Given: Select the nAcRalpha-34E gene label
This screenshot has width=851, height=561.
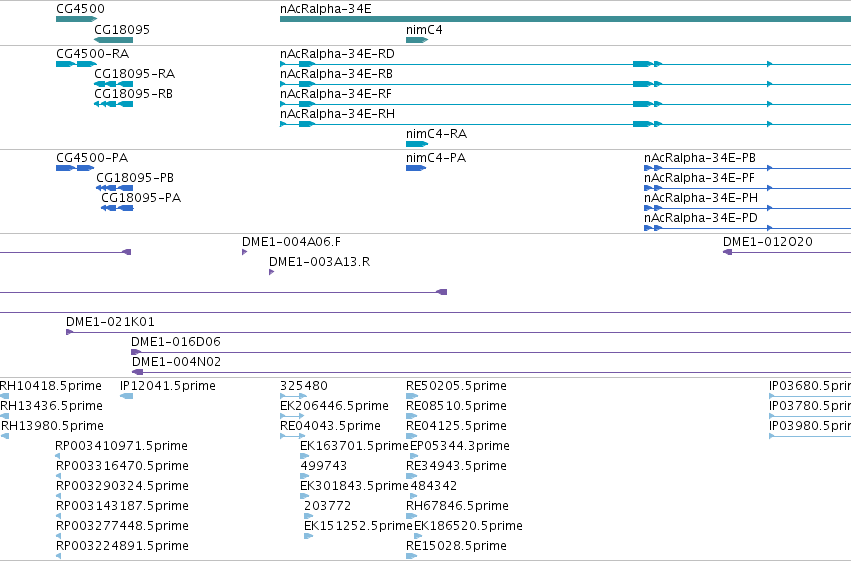Looking at the screenshot, I should (326, 9).
